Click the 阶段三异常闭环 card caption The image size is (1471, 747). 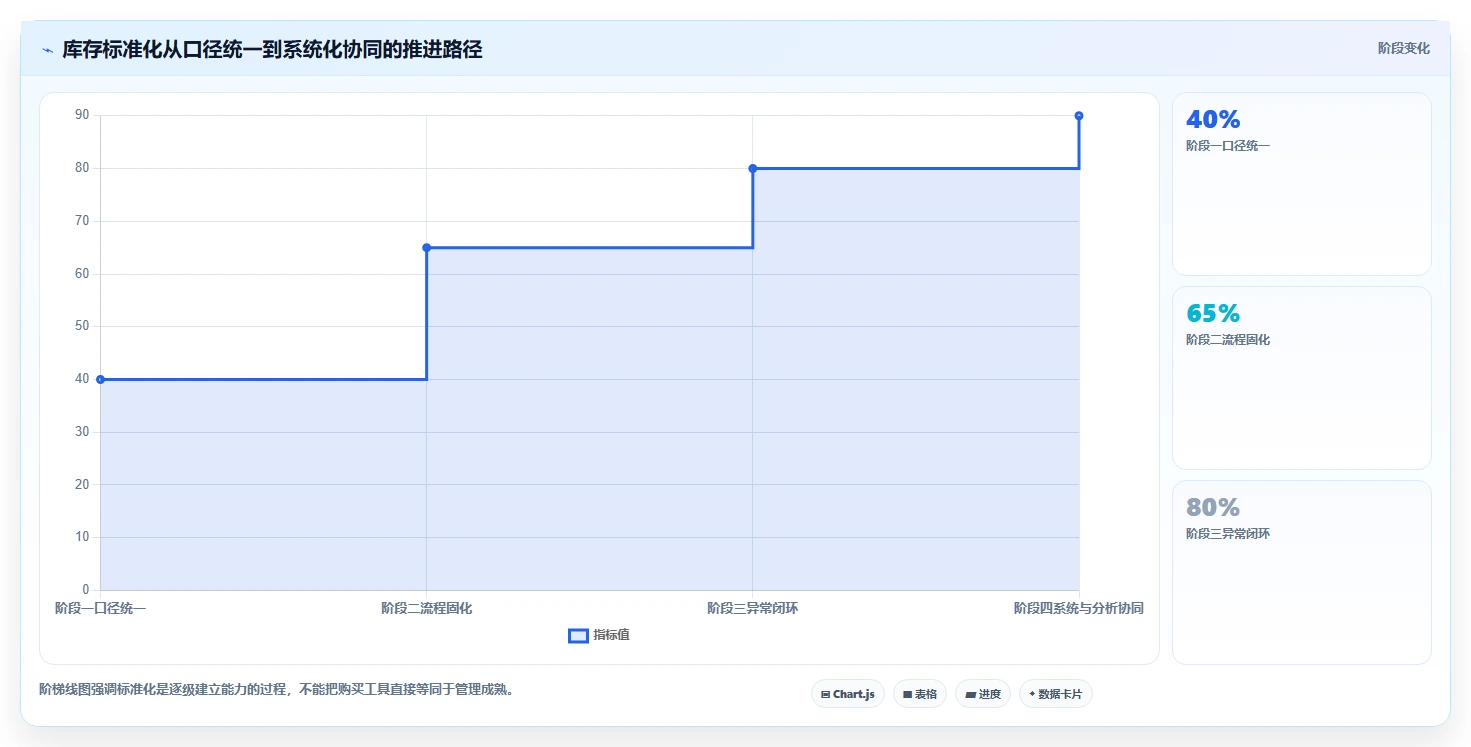click(1228, 534)
